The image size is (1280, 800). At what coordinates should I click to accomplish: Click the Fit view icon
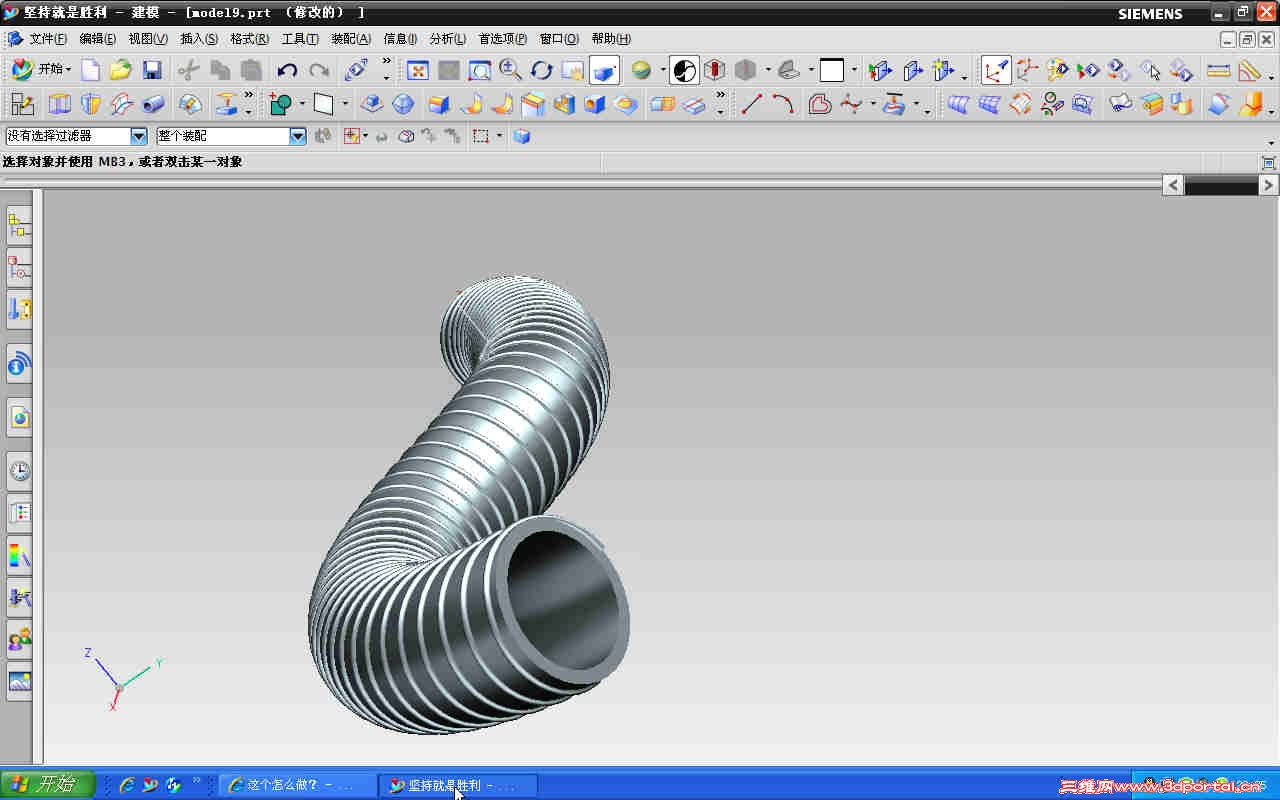418,70
